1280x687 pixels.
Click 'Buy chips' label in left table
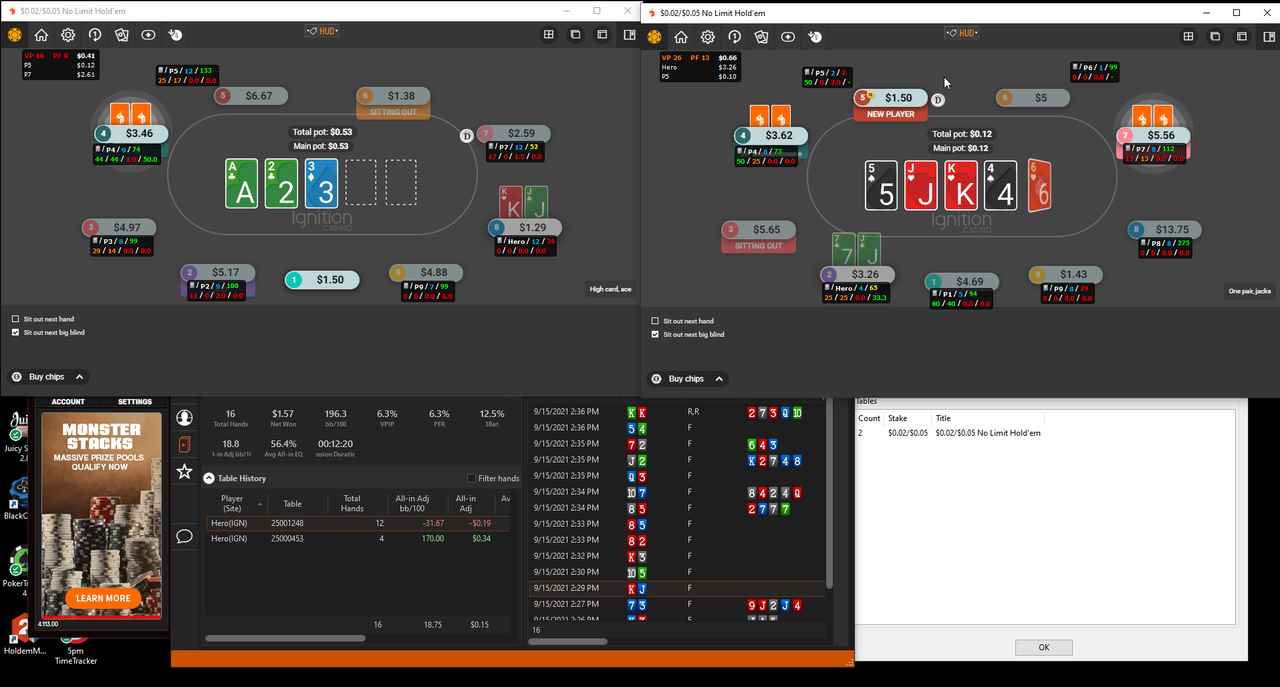point(46,377)
